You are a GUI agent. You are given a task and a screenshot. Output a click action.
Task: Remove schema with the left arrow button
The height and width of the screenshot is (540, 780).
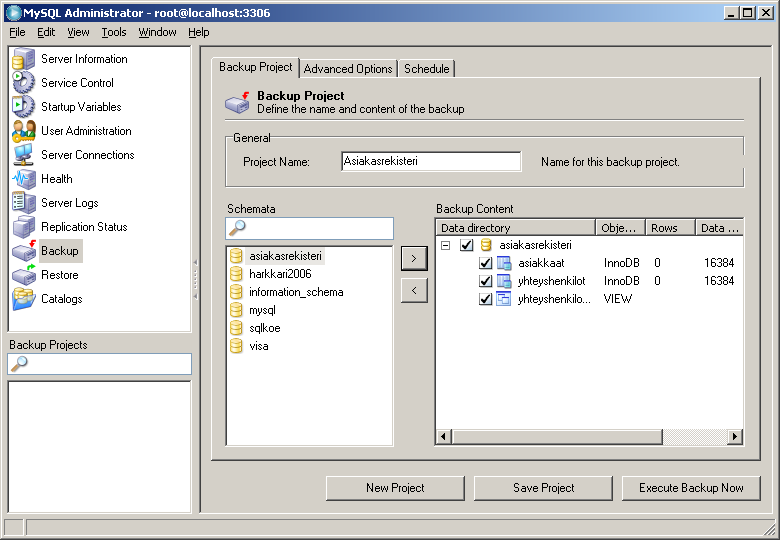tap(414, 290)
